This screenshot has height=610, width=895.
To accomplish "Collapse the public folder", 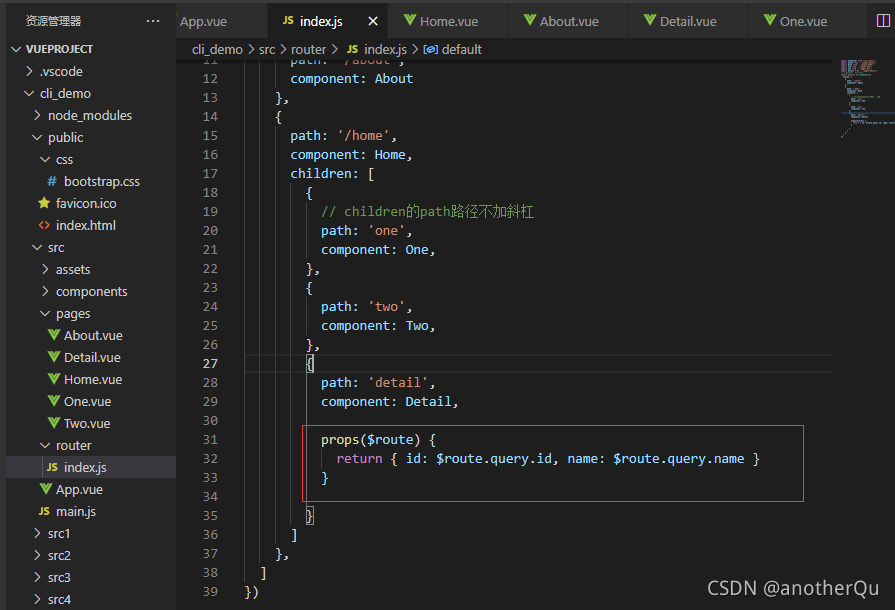I will coord(38,138).
